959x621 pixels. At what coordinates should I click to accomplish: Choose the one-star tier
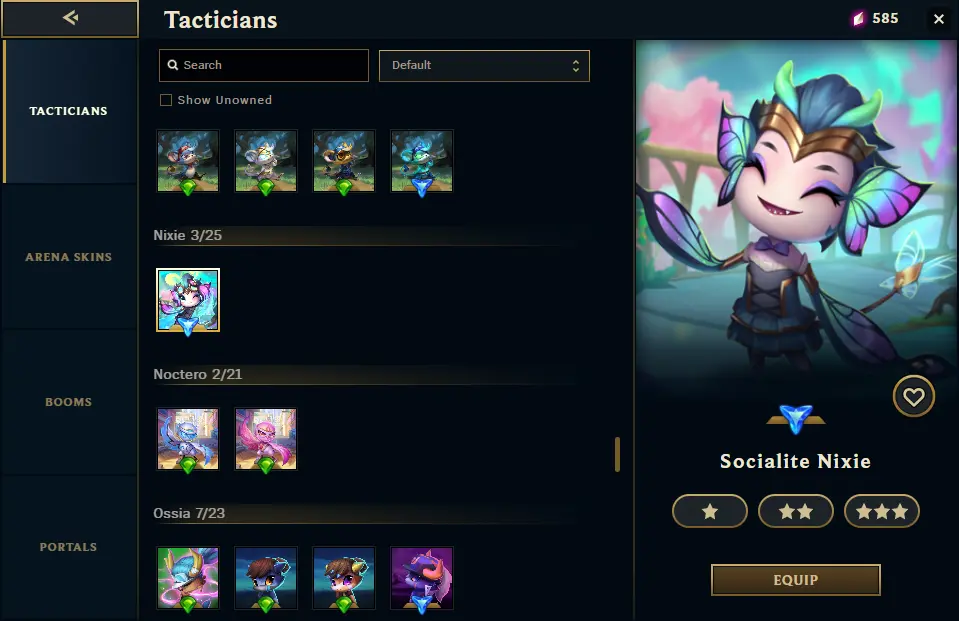pos(710,512)
